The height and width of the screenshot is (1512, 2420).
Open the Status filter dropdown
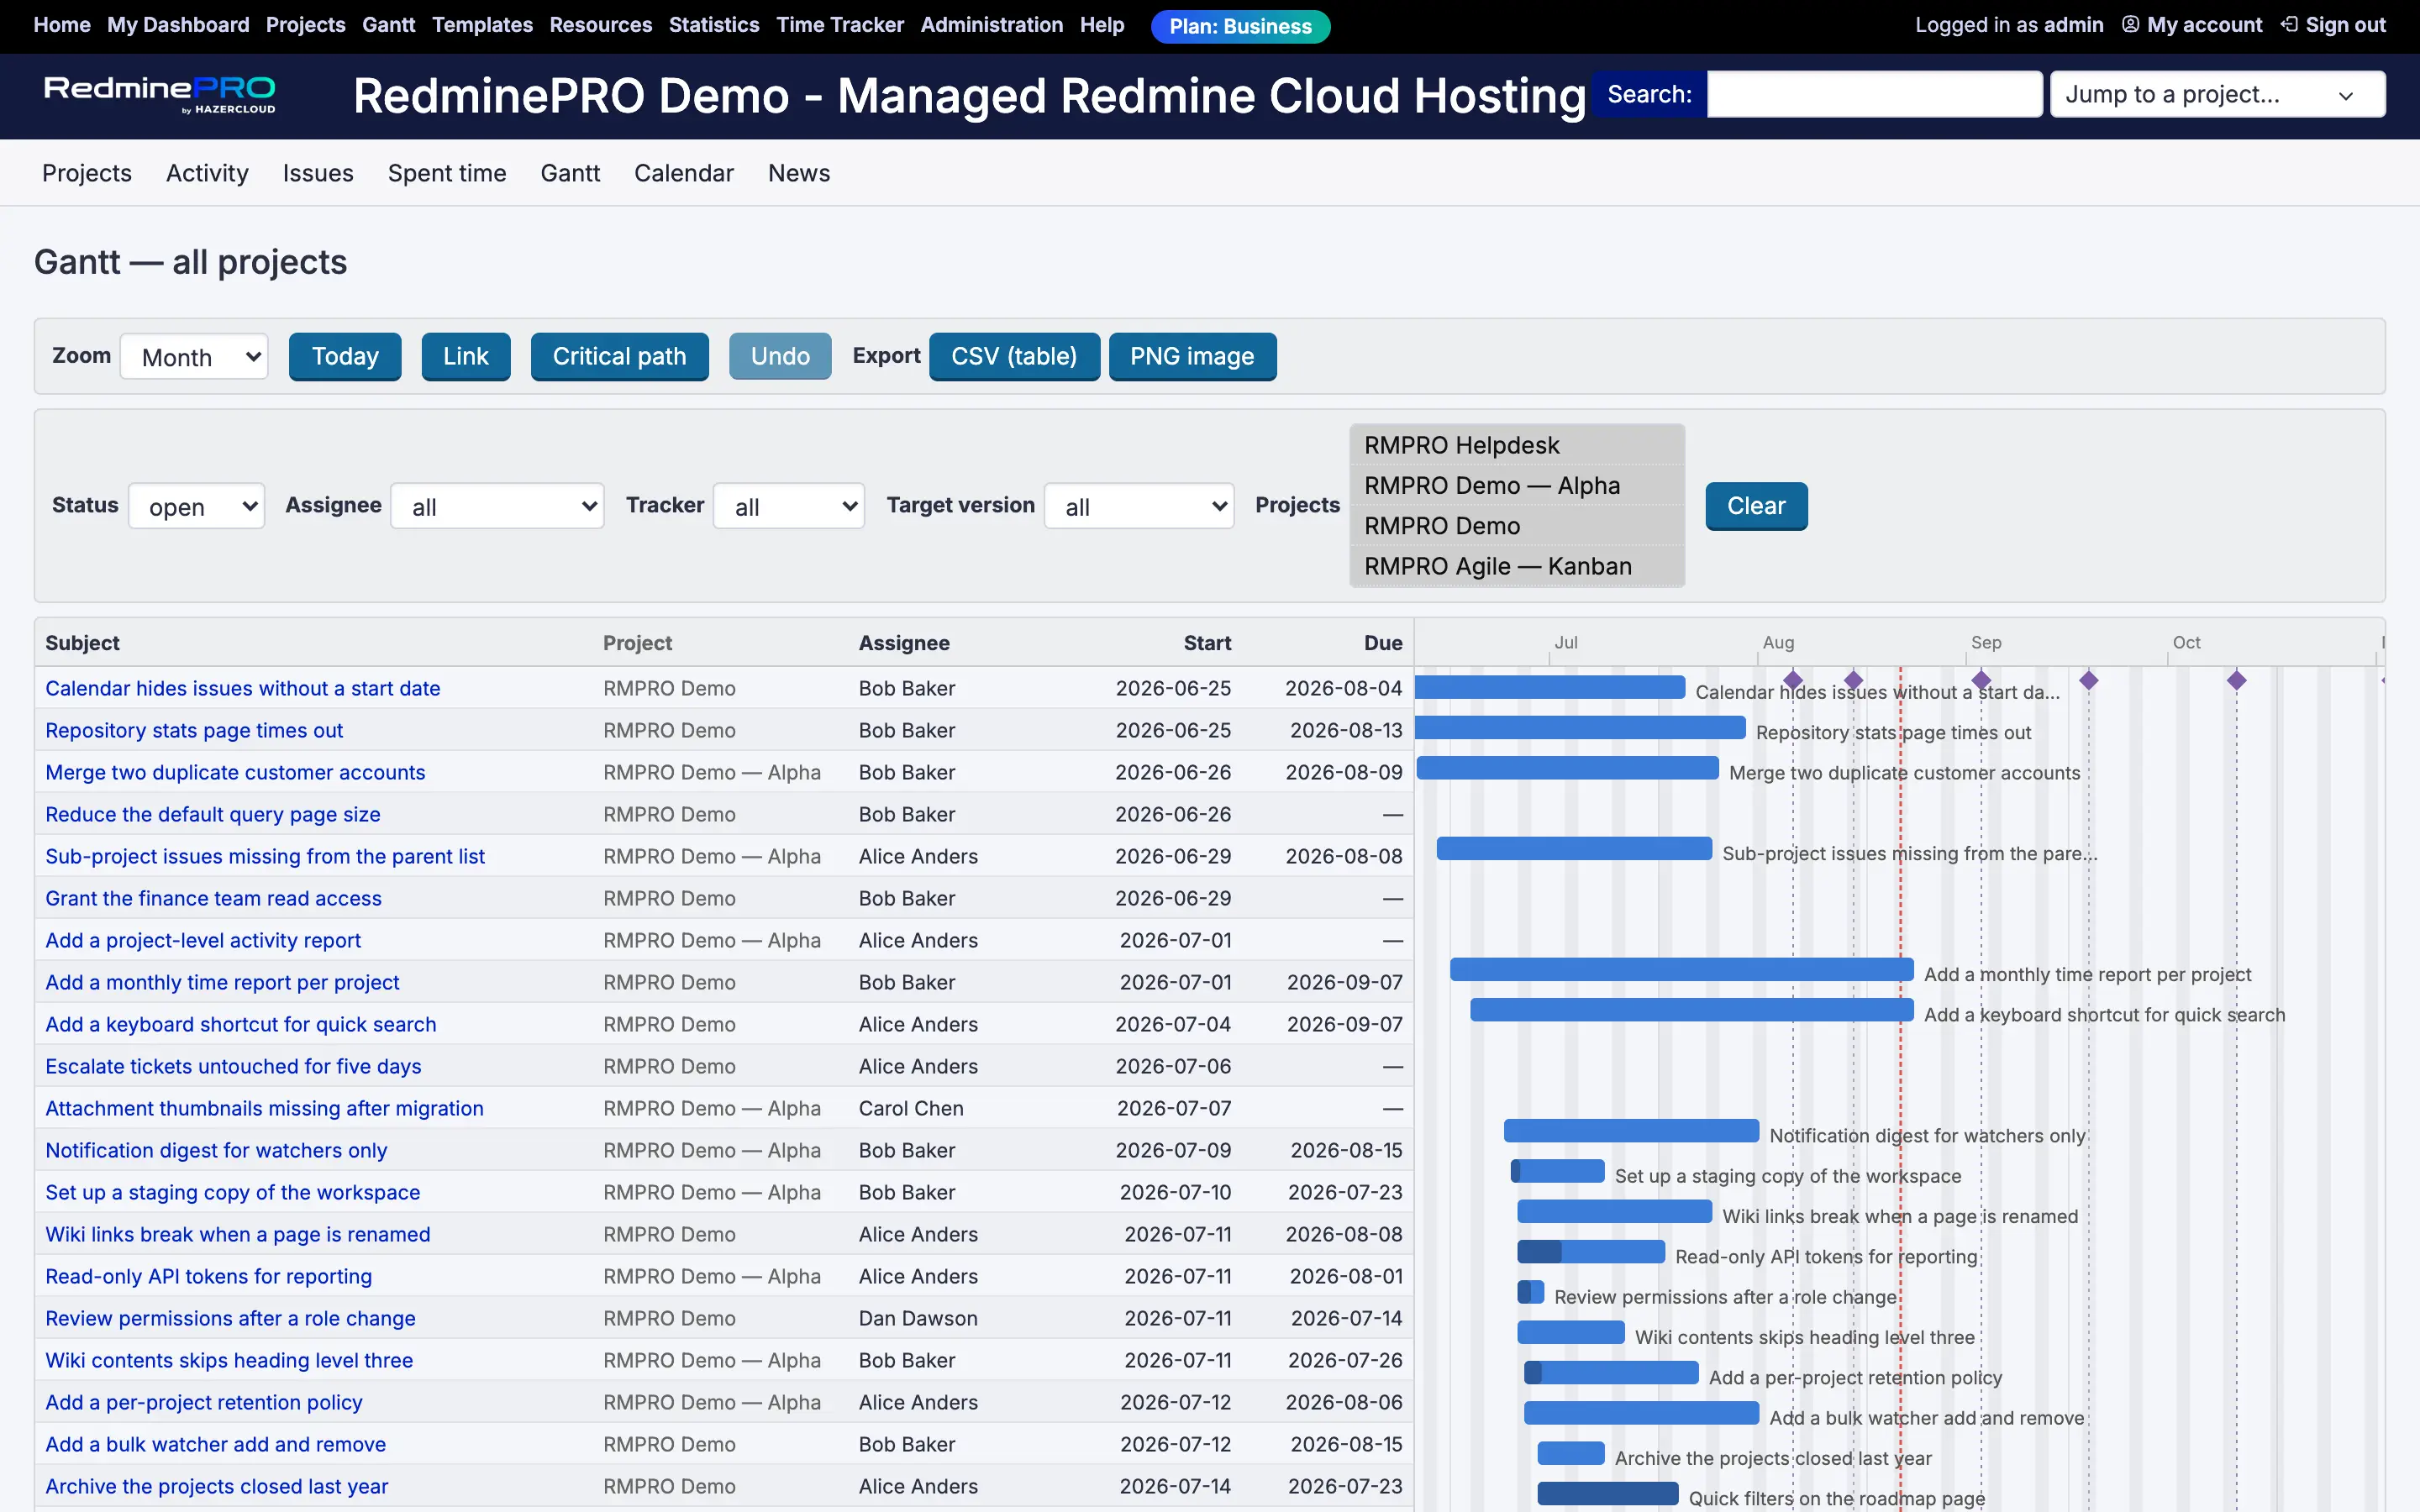click(196, 506)
